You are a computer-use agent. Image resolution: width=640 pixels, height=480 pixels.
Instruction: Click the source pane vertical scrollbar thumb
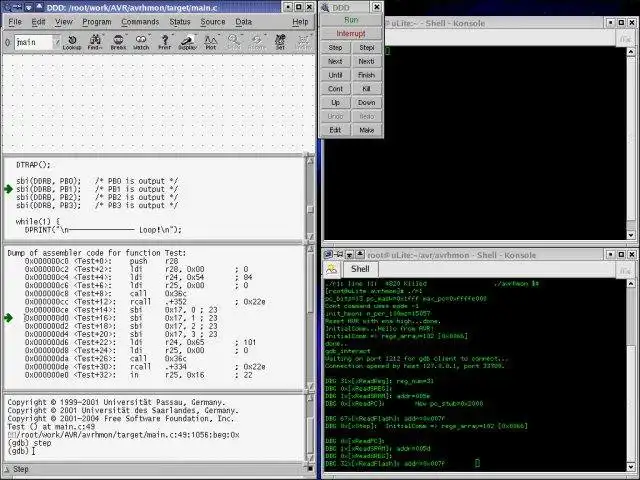click(x=310, y=209)
